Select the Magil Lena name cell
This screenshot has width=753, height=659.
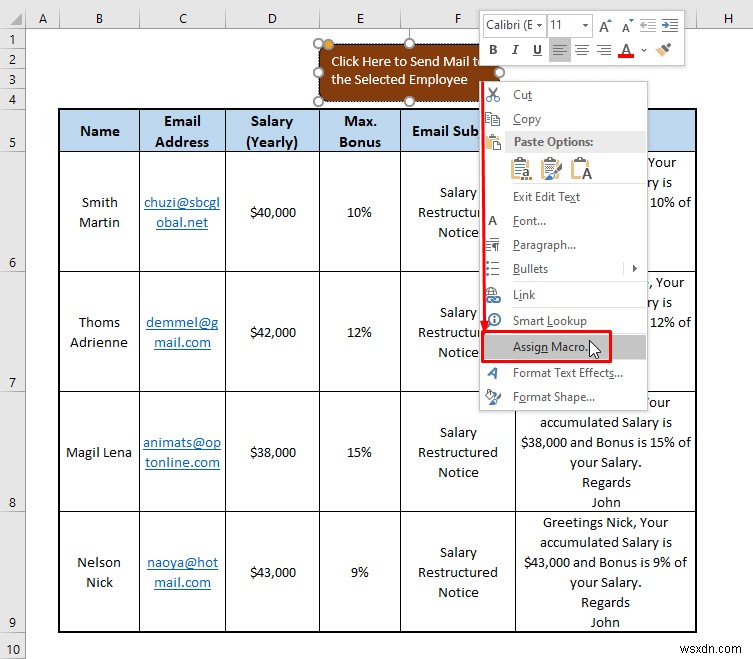click(x=99, y=452)
